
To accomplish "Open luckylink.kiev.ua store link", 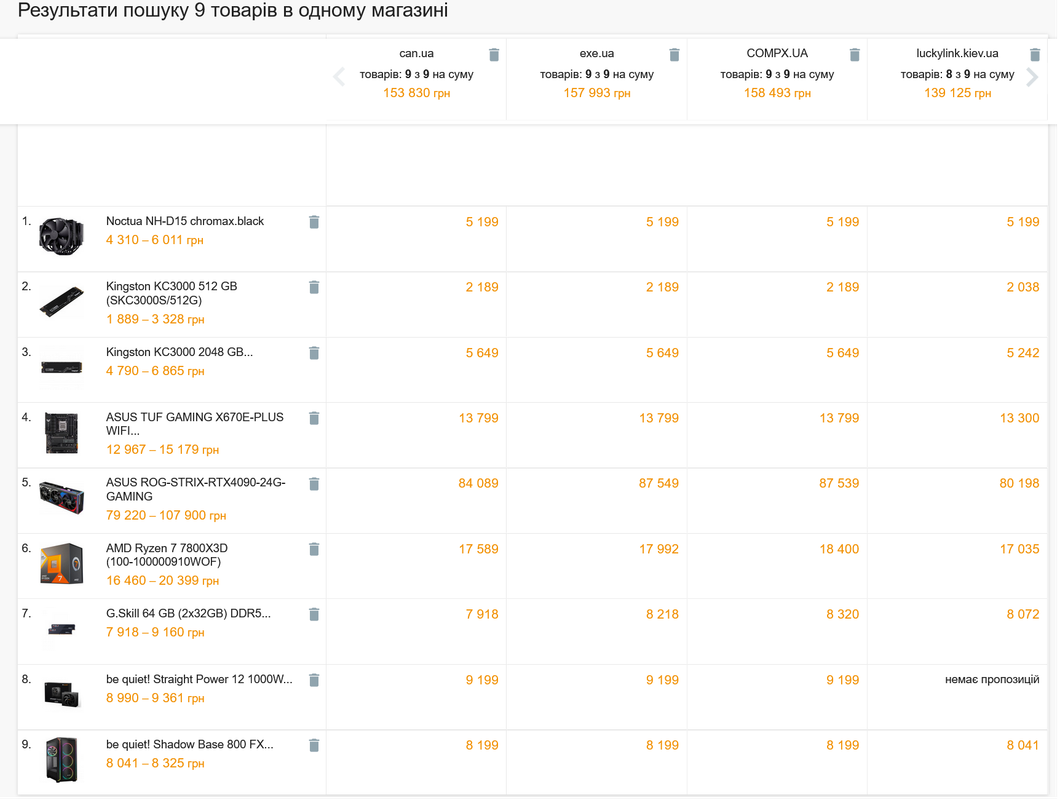I will [x=957, y=53].
